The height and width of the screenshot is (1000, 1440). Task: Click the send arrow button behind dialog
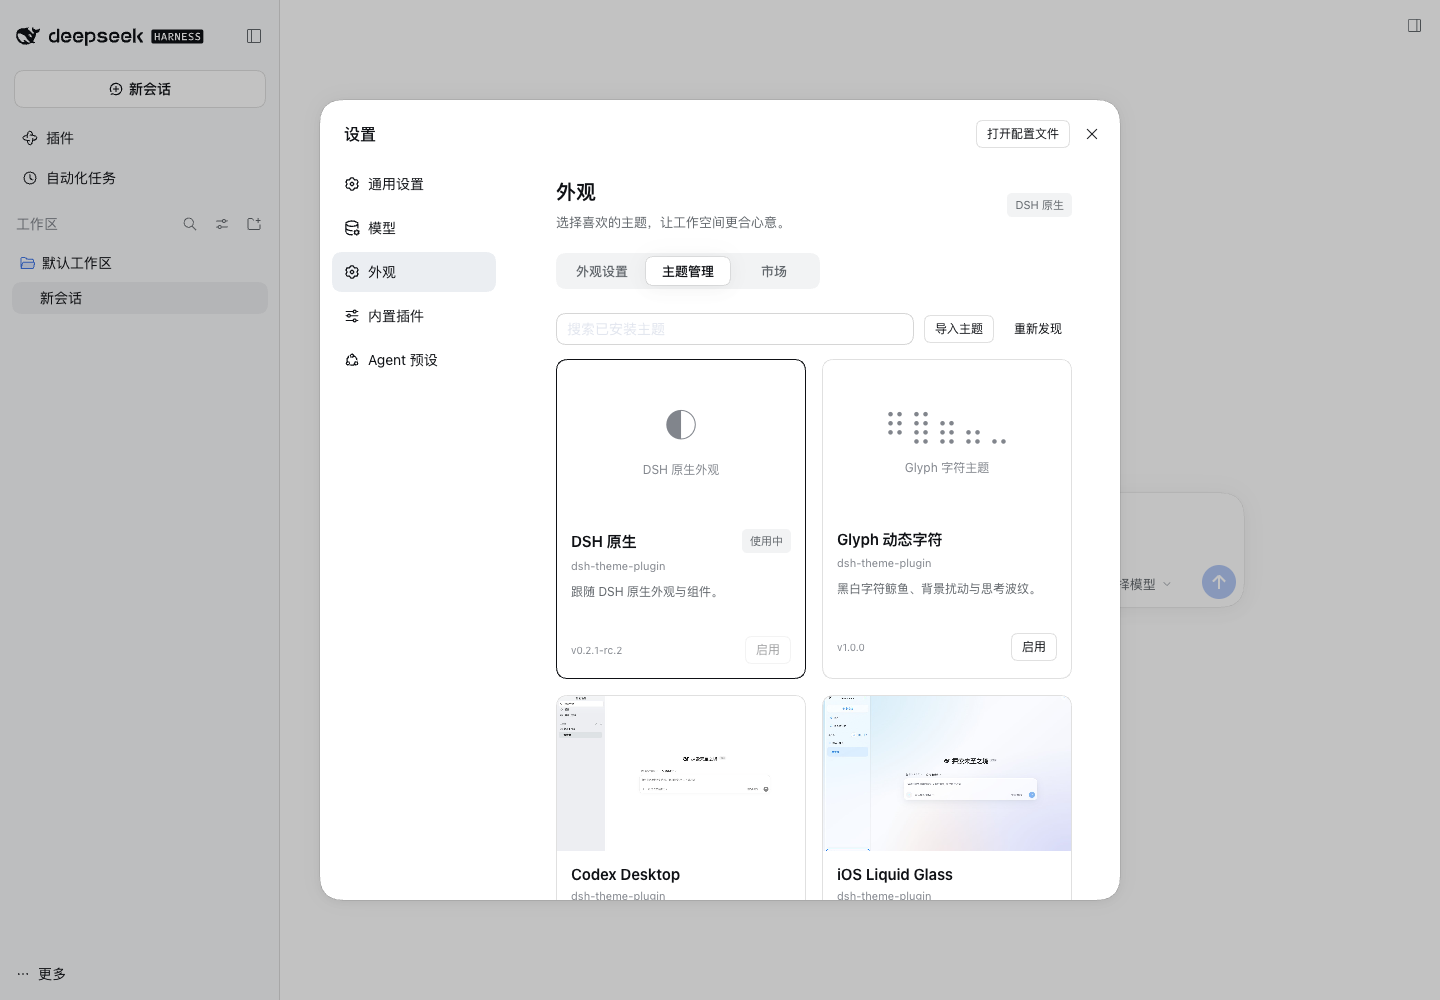coord(1219,582)
